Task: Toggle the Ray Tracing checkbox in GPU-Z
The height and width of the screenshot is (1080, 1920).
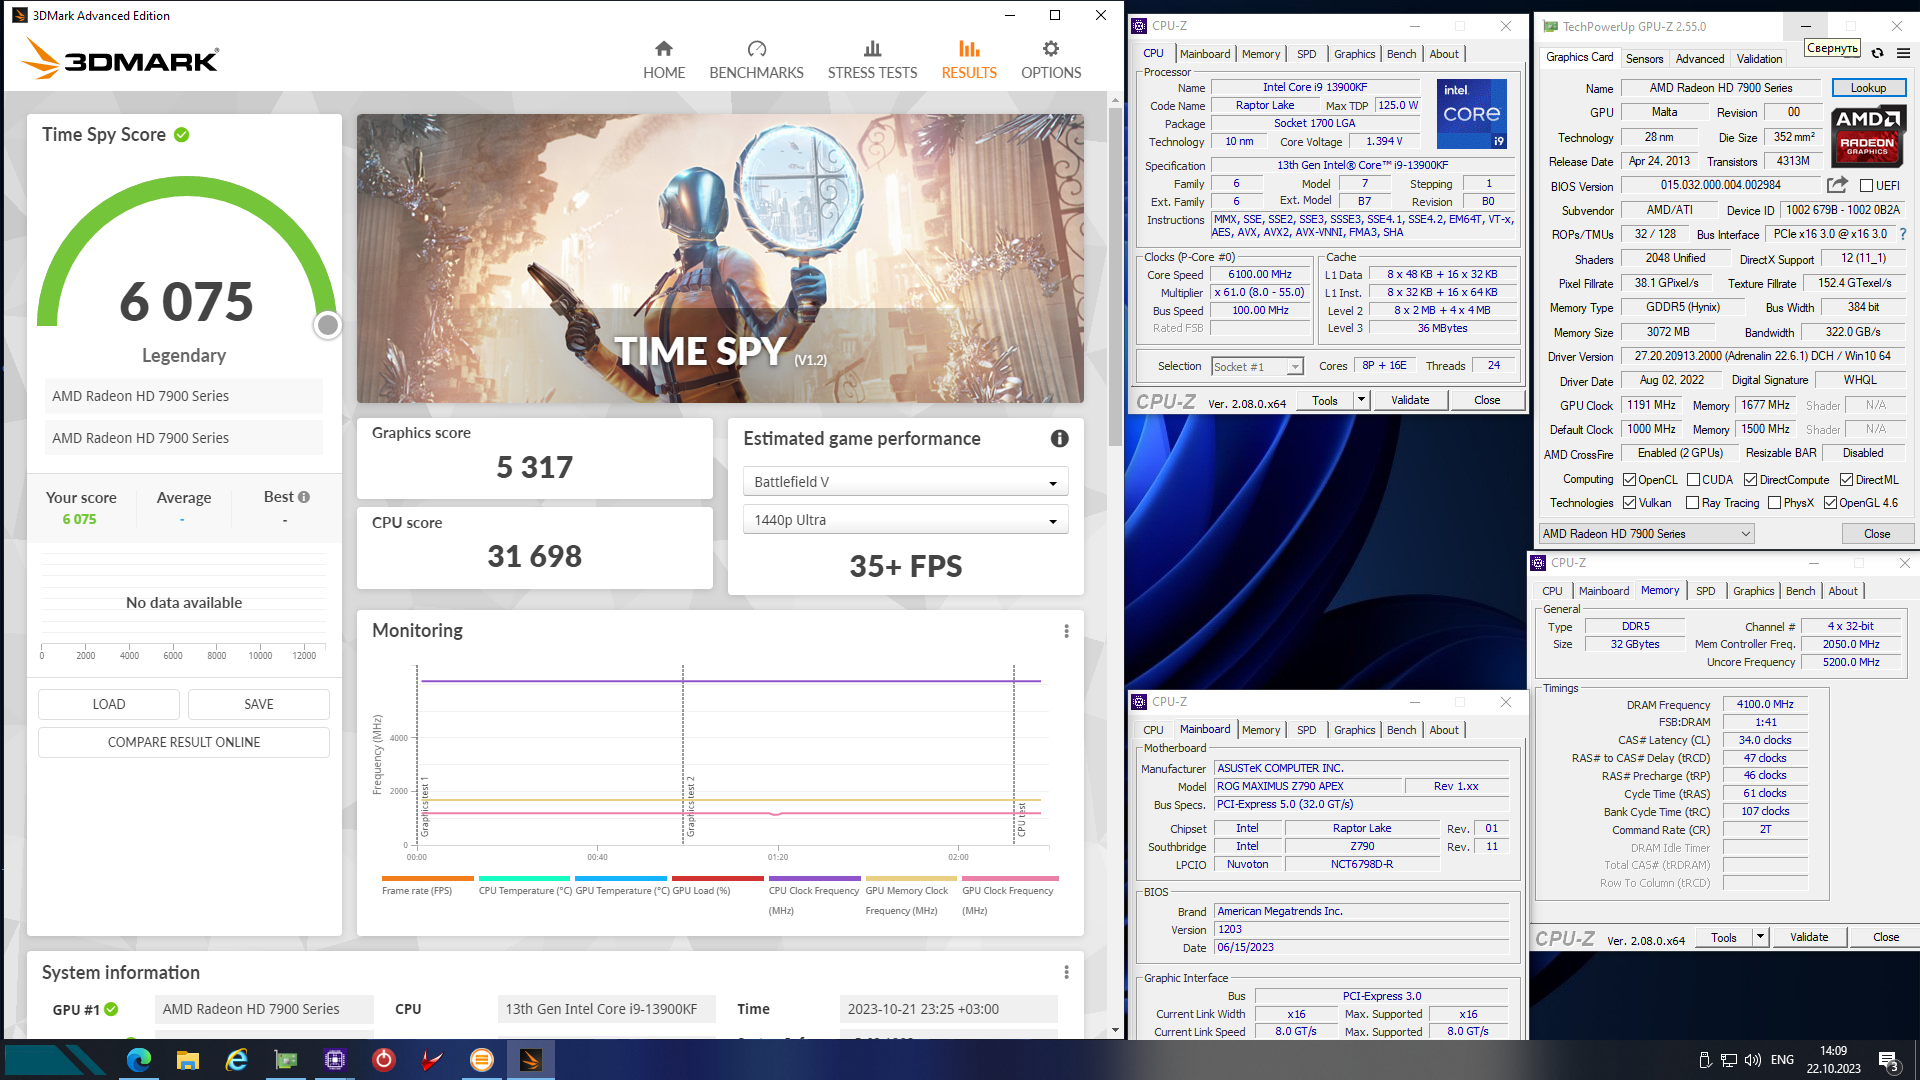Action: click(1693, 503)
